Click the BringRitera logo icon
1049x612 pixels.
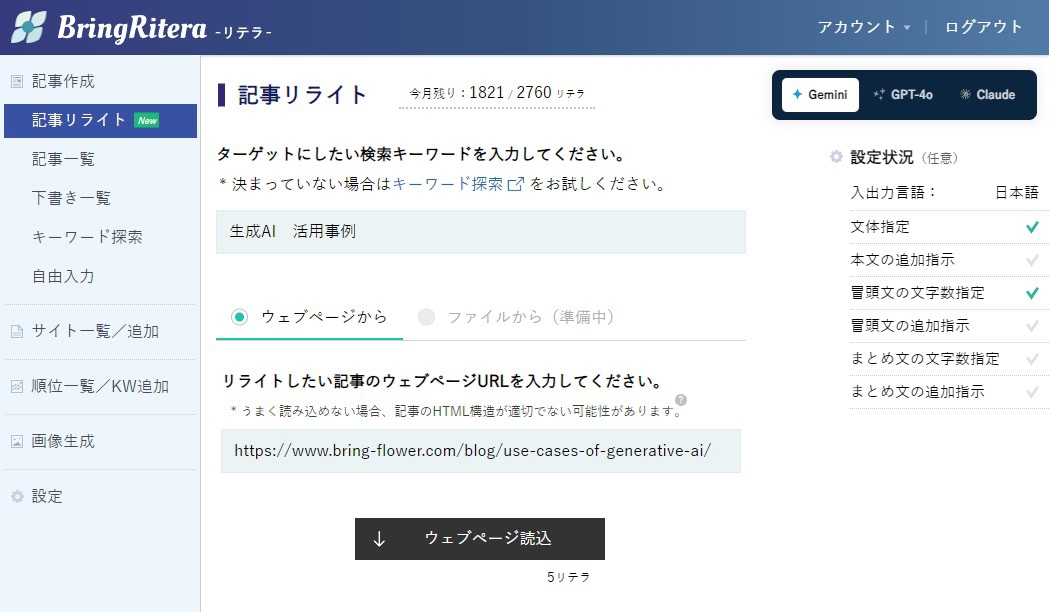(28, 27)
